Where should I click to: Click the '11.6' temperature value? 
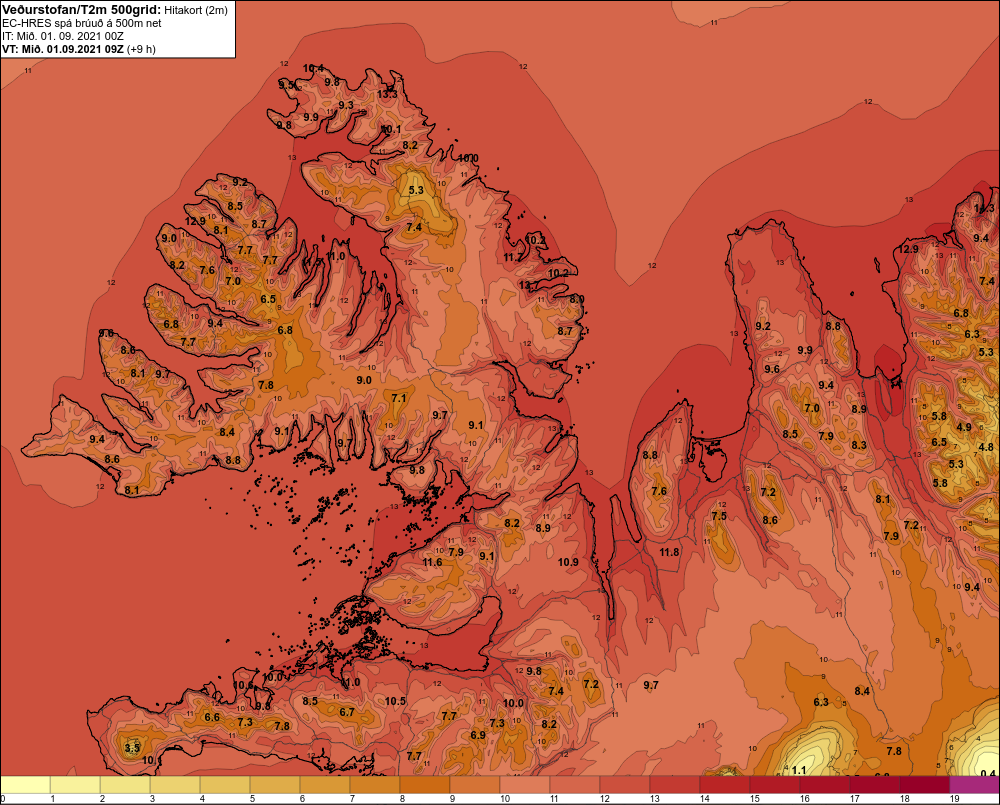pos(432,562)
